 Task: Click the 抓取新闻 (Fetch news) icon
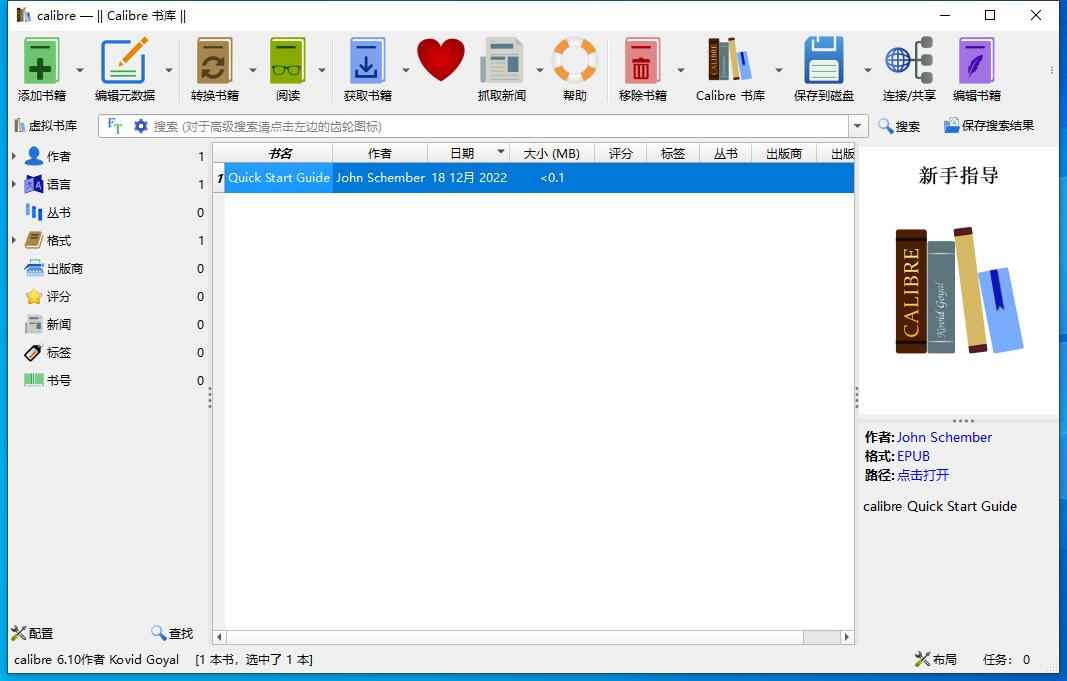coord(501,60)
